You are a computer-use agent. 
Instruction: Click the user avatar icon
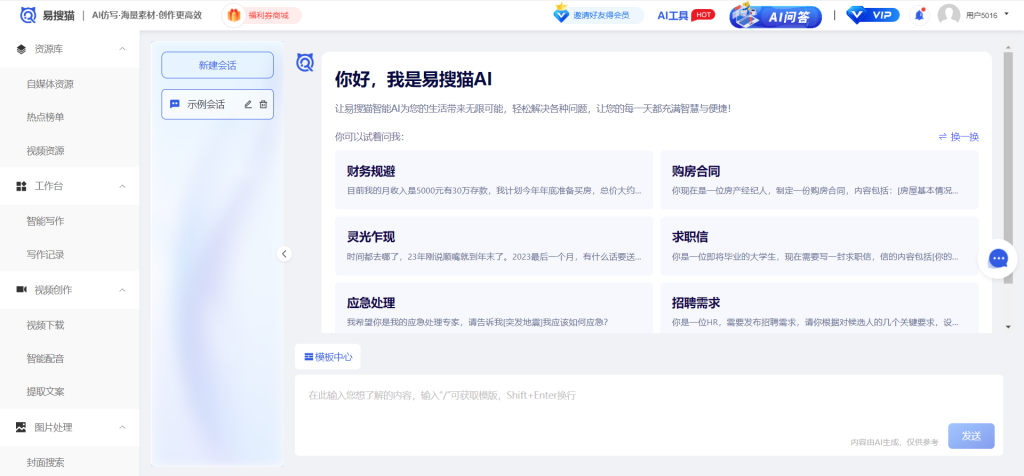[x=949, y=15]
